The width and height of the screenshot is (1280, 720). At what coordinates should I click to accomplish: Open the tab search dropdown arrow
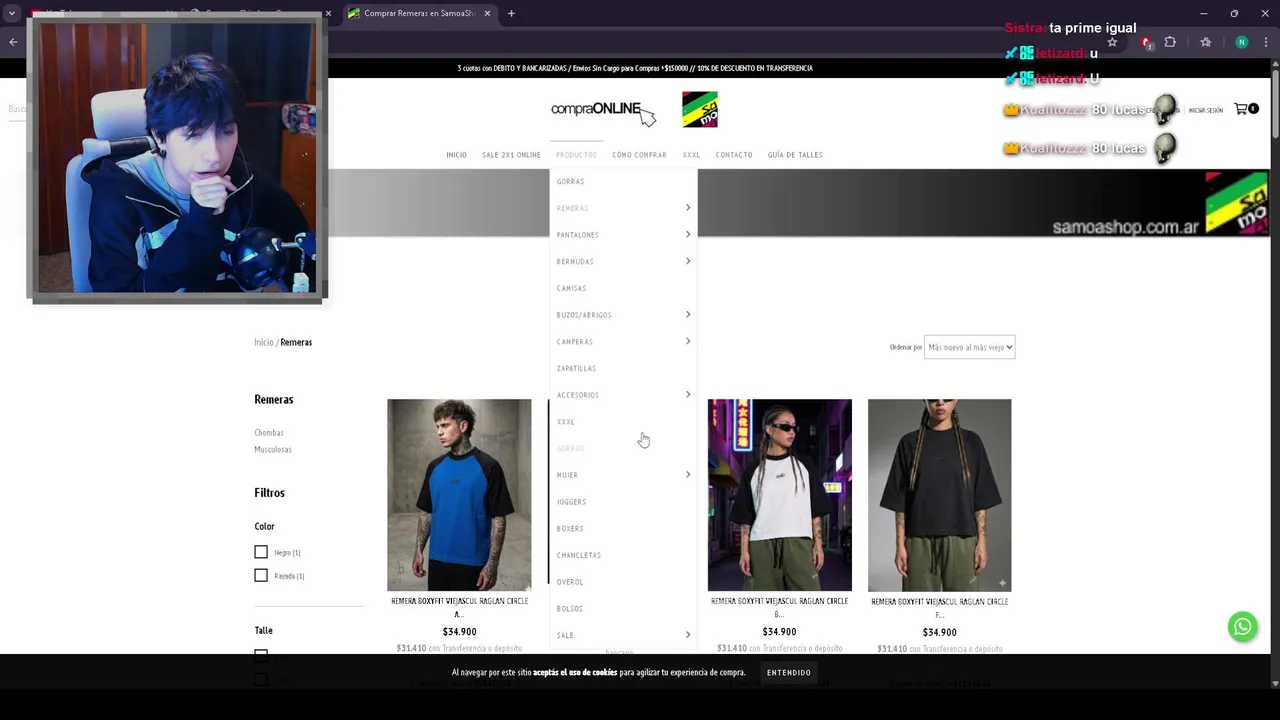pos(11,13)
